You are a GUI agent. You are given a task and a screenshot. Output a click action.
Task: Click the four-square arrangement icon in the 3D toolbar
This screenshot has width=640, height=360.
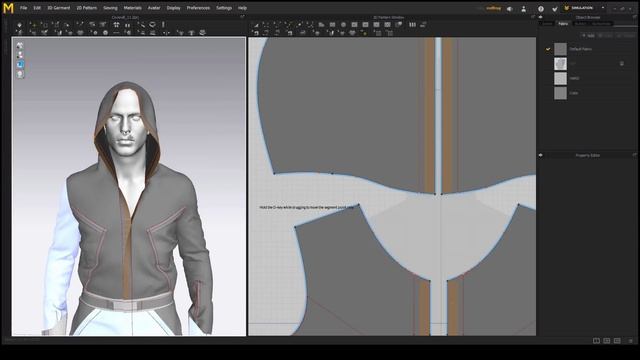tap(116, 25)
